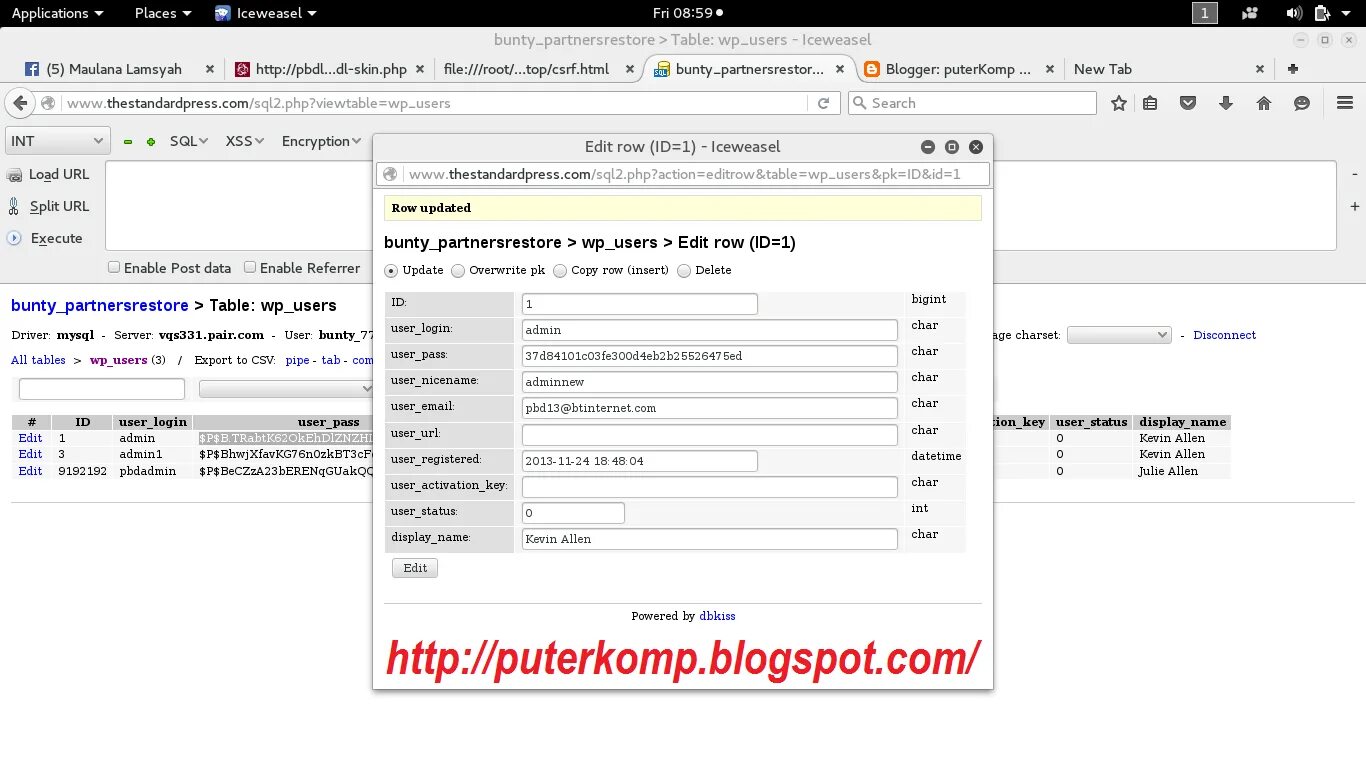This screenshot has width=1366, height=768.
Task: Open a new tab with plus icon
Action: point(1293,69)
